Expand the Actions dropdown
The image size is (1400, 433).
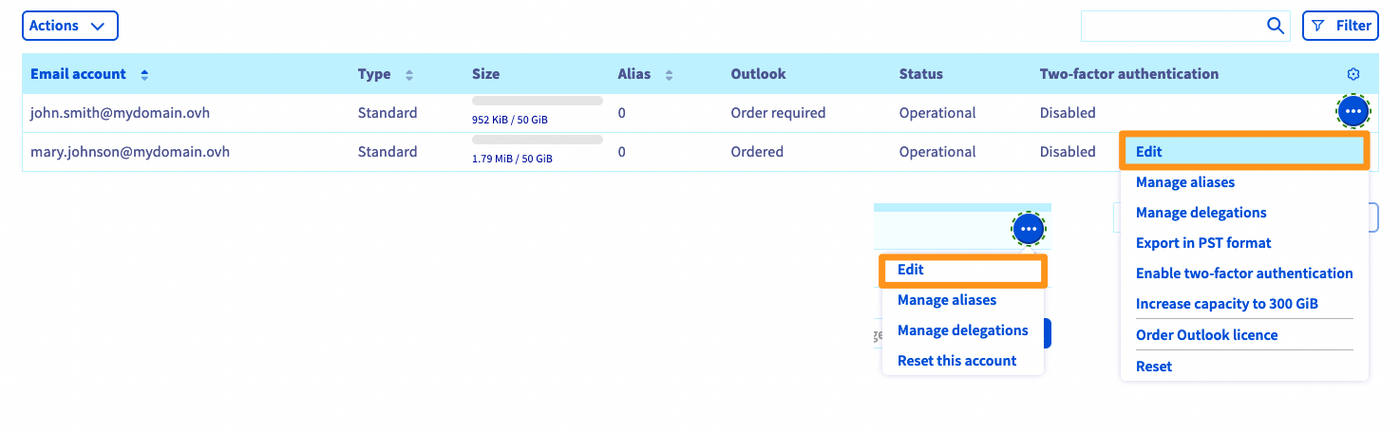tap(70, 26)
